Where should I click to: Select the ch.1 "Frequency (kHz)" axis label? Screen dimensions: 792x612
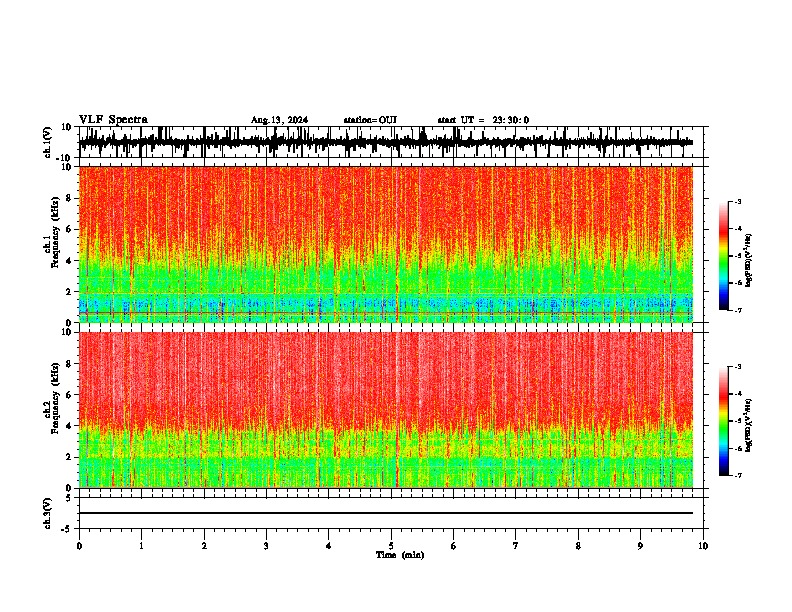(x=55, y=232)
